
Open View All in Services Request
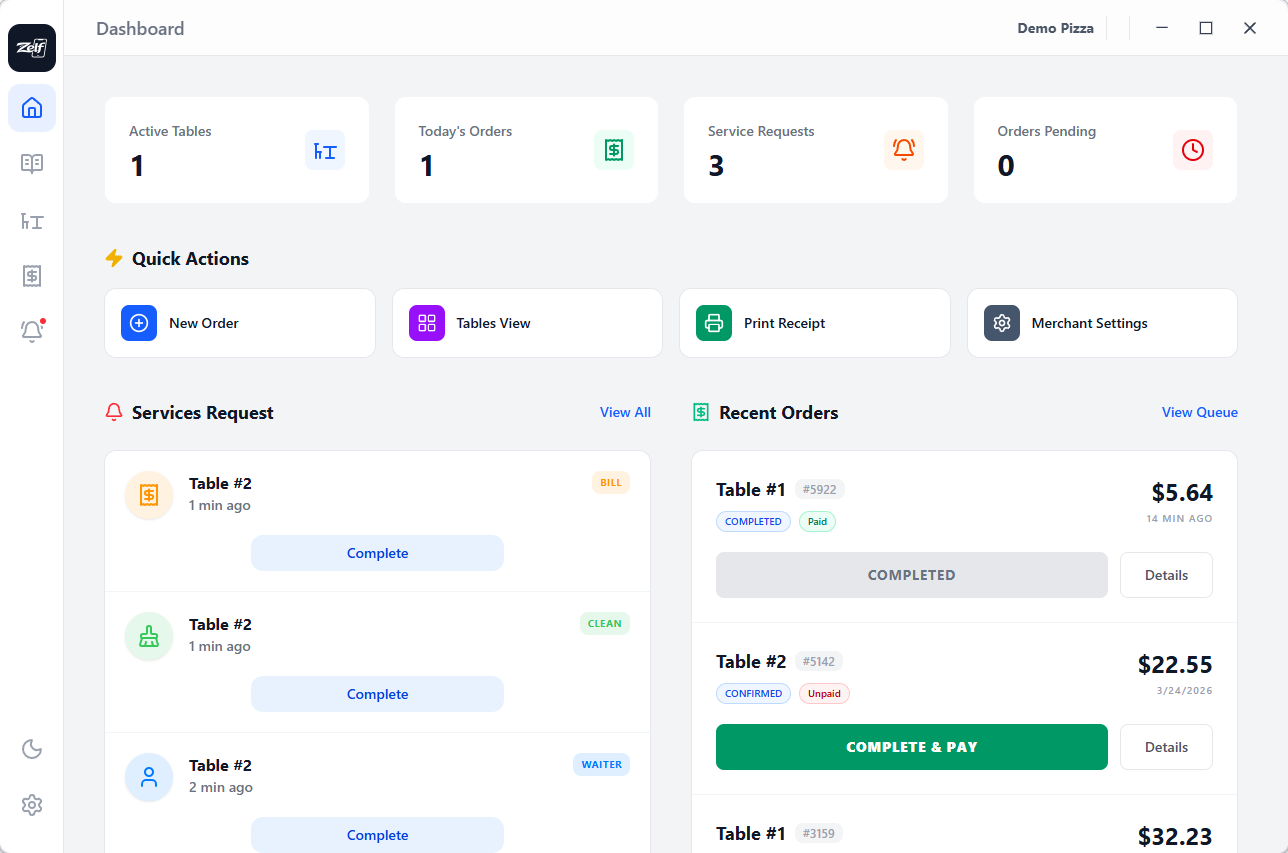point(625,412)
